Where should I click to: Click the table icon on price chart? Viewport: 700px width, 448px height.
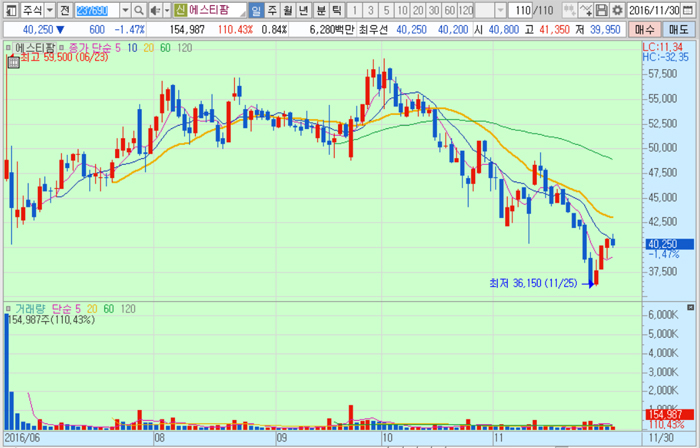click(13, 60)
